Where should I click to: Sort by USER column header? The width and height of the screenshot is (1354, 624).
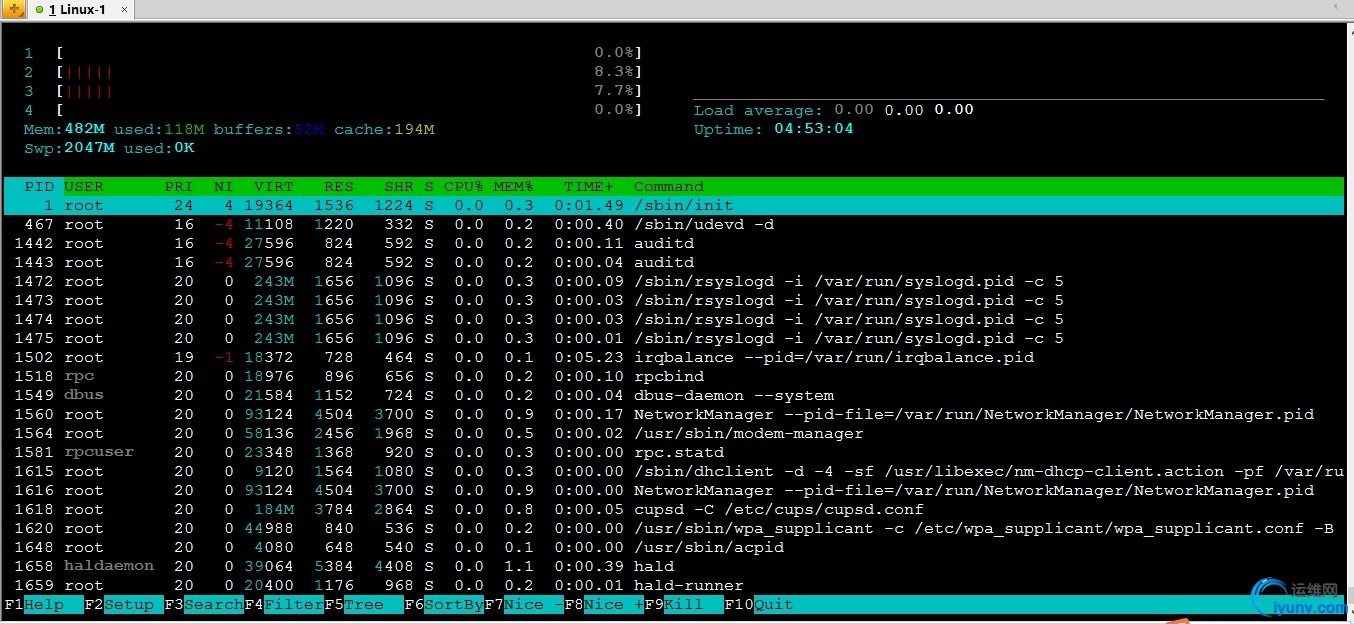pyautogui.click(x=84, y=186)
